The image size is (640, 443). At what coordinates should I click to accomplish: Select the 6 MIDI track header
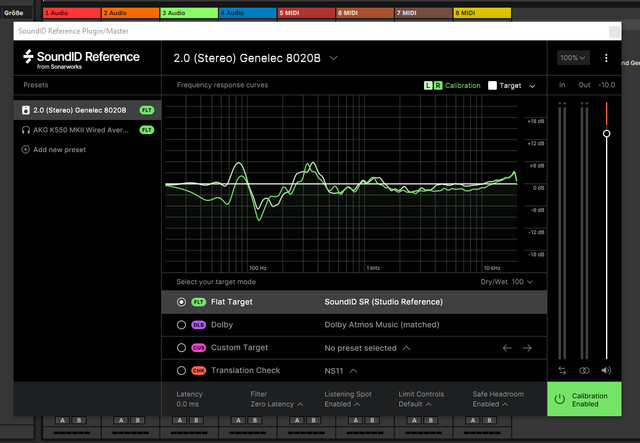coord(365,13)
